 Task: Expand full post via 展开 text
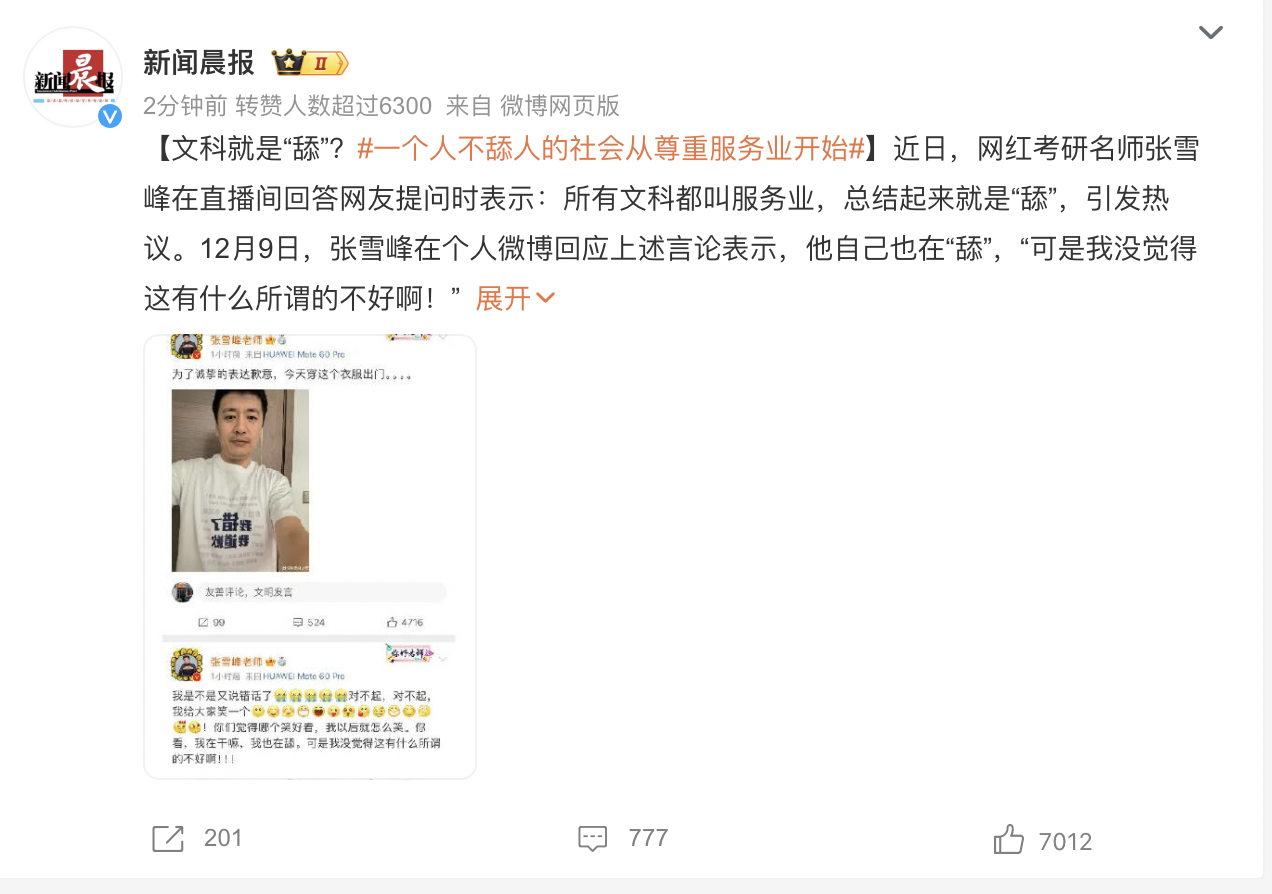[504, 298]
